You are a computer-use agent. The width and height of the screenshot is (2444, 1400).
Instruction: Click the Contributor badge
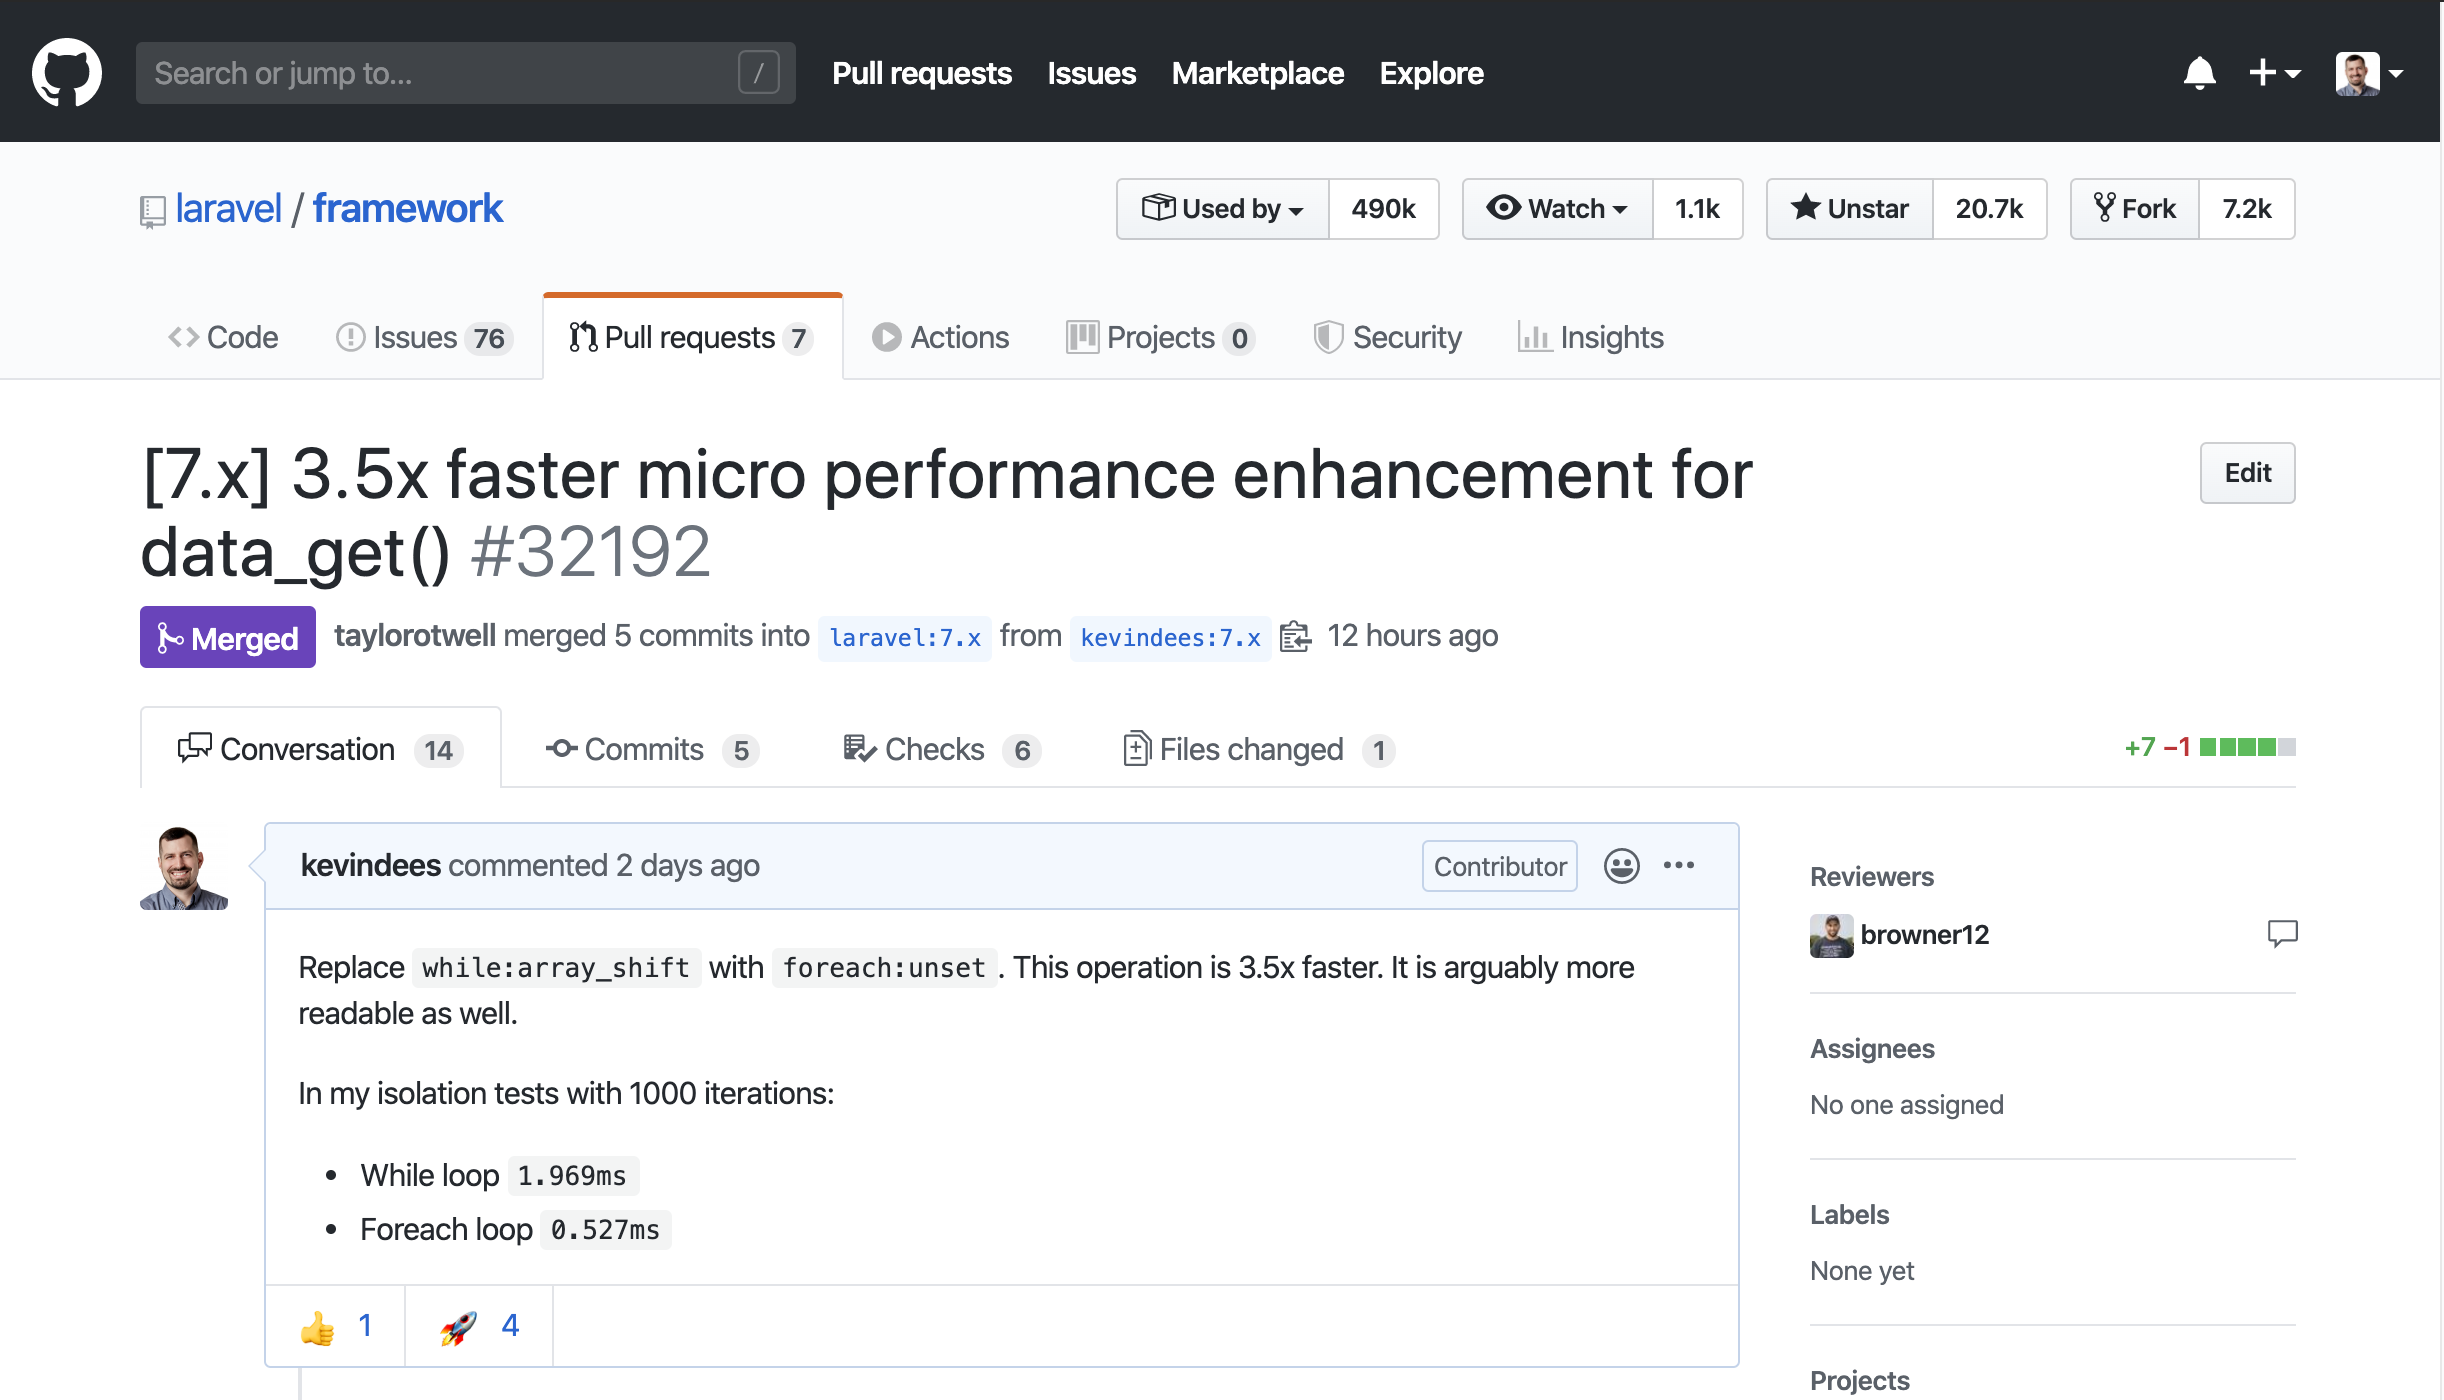pyautogui.click(x=1499, y=866)
